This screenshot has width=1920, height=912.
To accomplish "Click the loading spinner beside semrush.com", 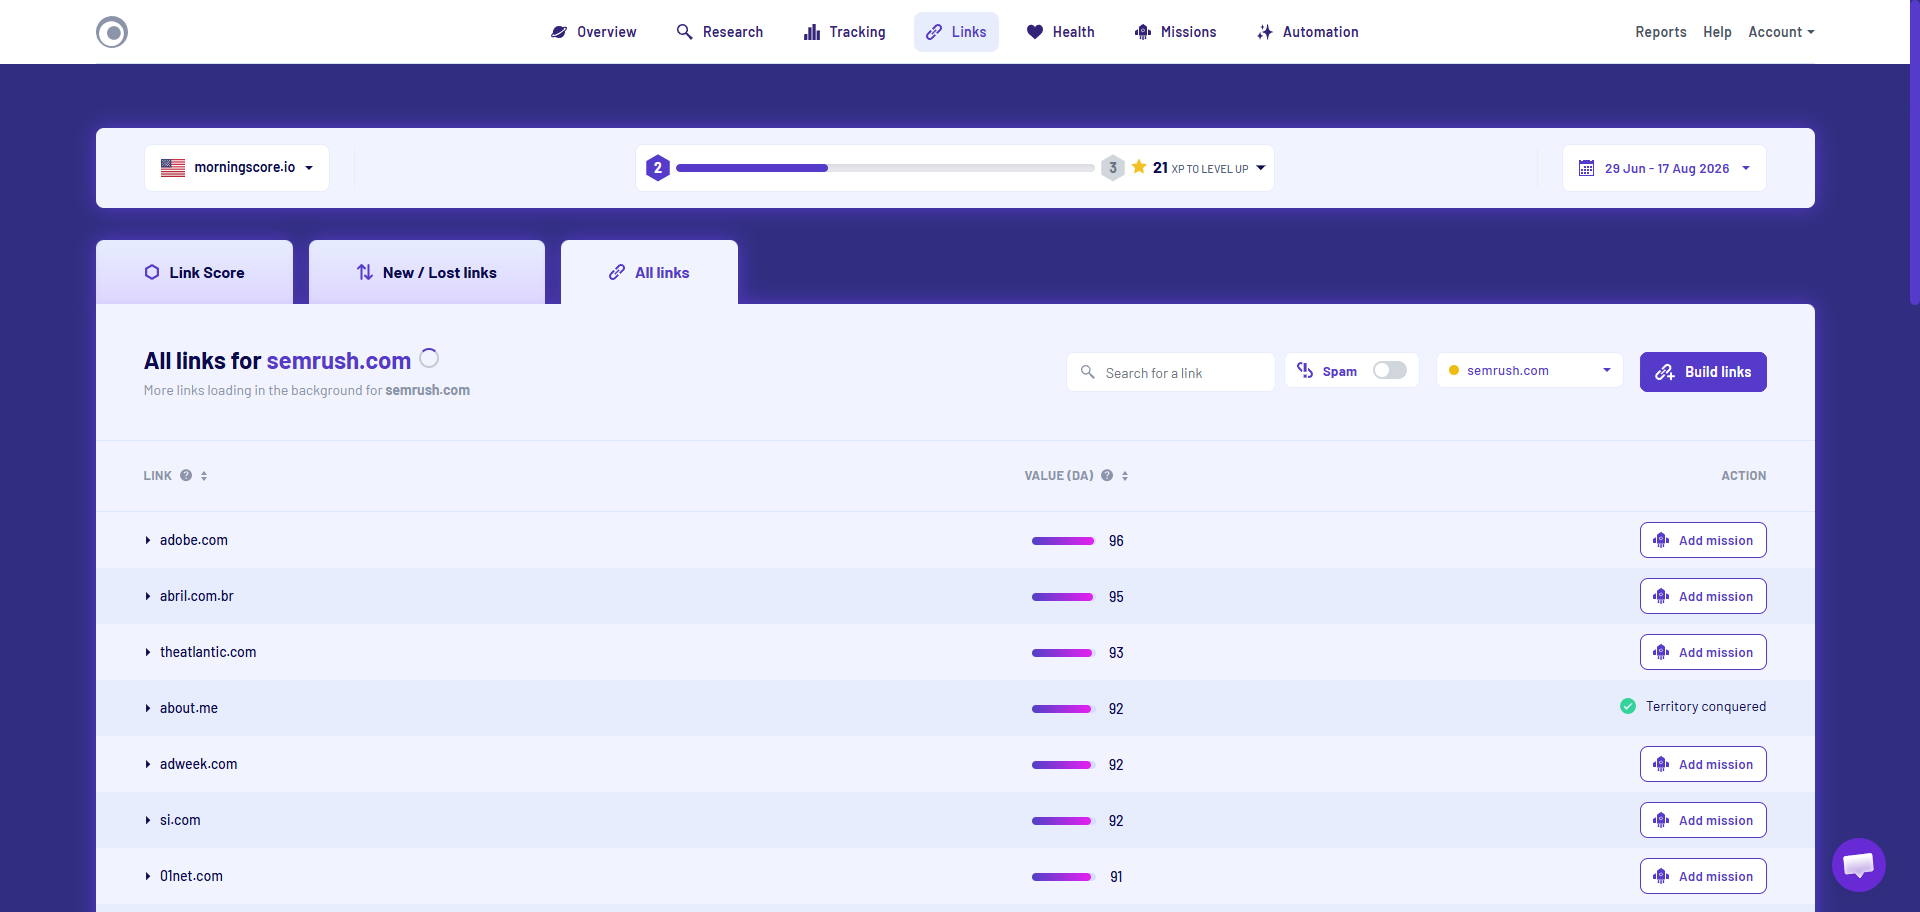I will tap(429, 358).
